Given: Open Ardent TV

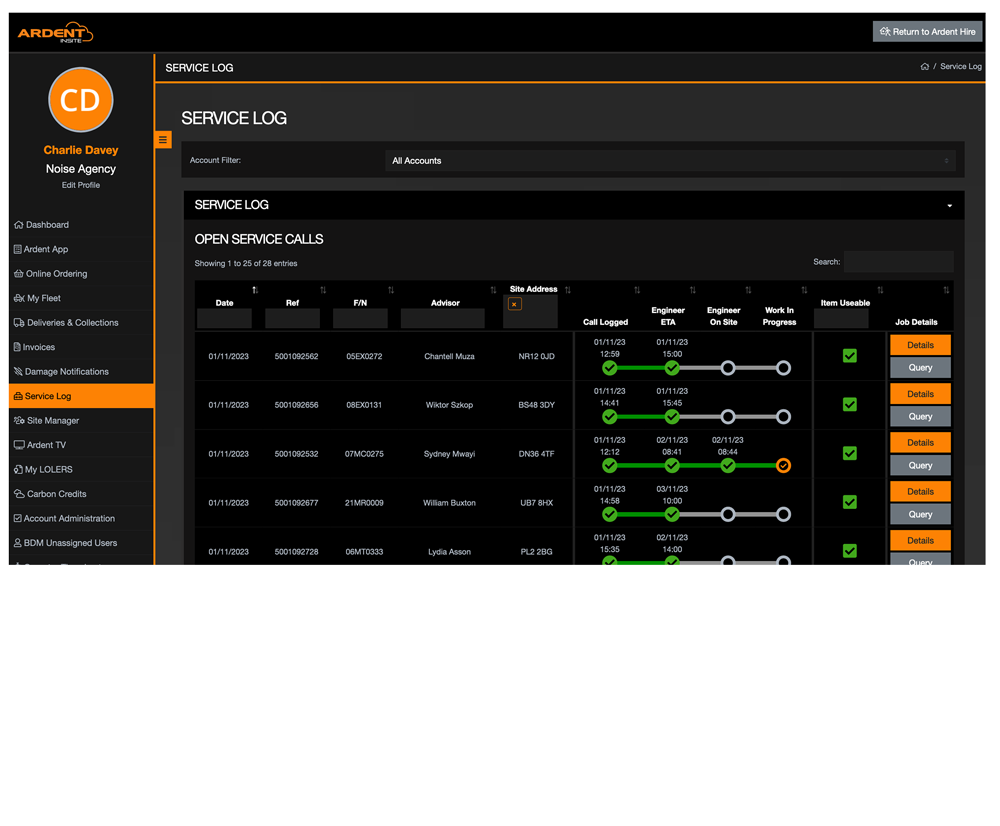Looking at the screenshot, I should [x=81, y=445].
